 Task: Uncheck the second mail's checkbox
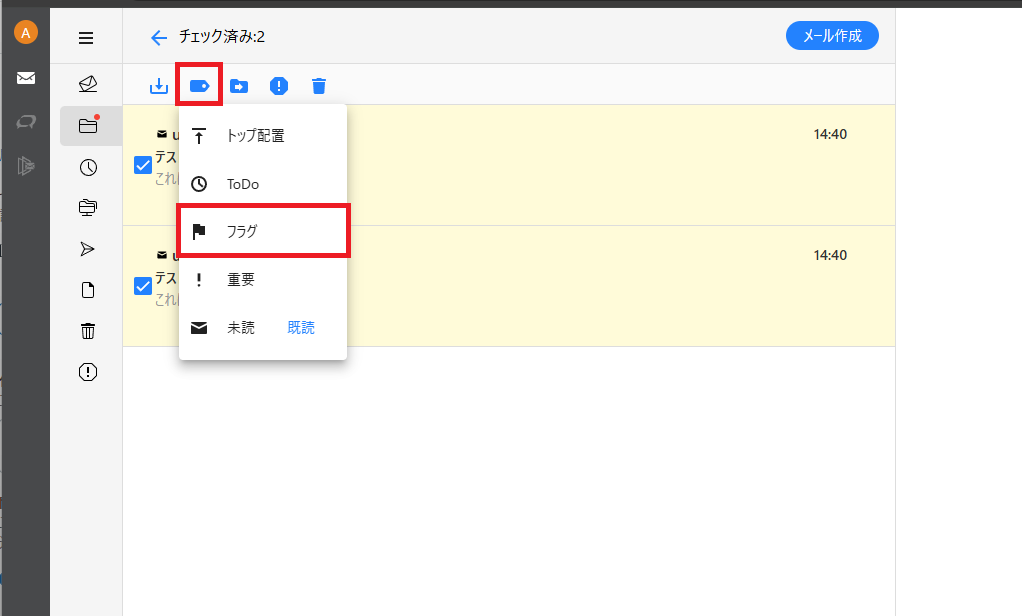click(x=143, y=286)
